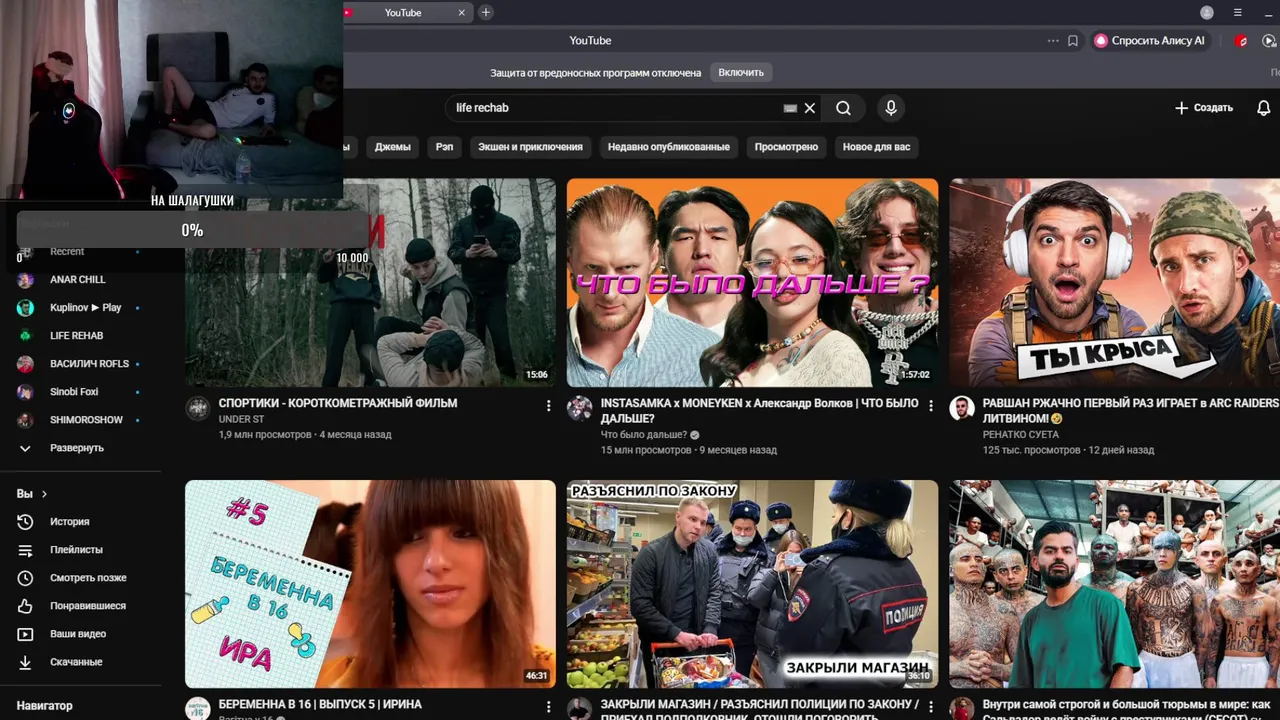Click the Навигатор sidebar heading

(x=45, y=706)
